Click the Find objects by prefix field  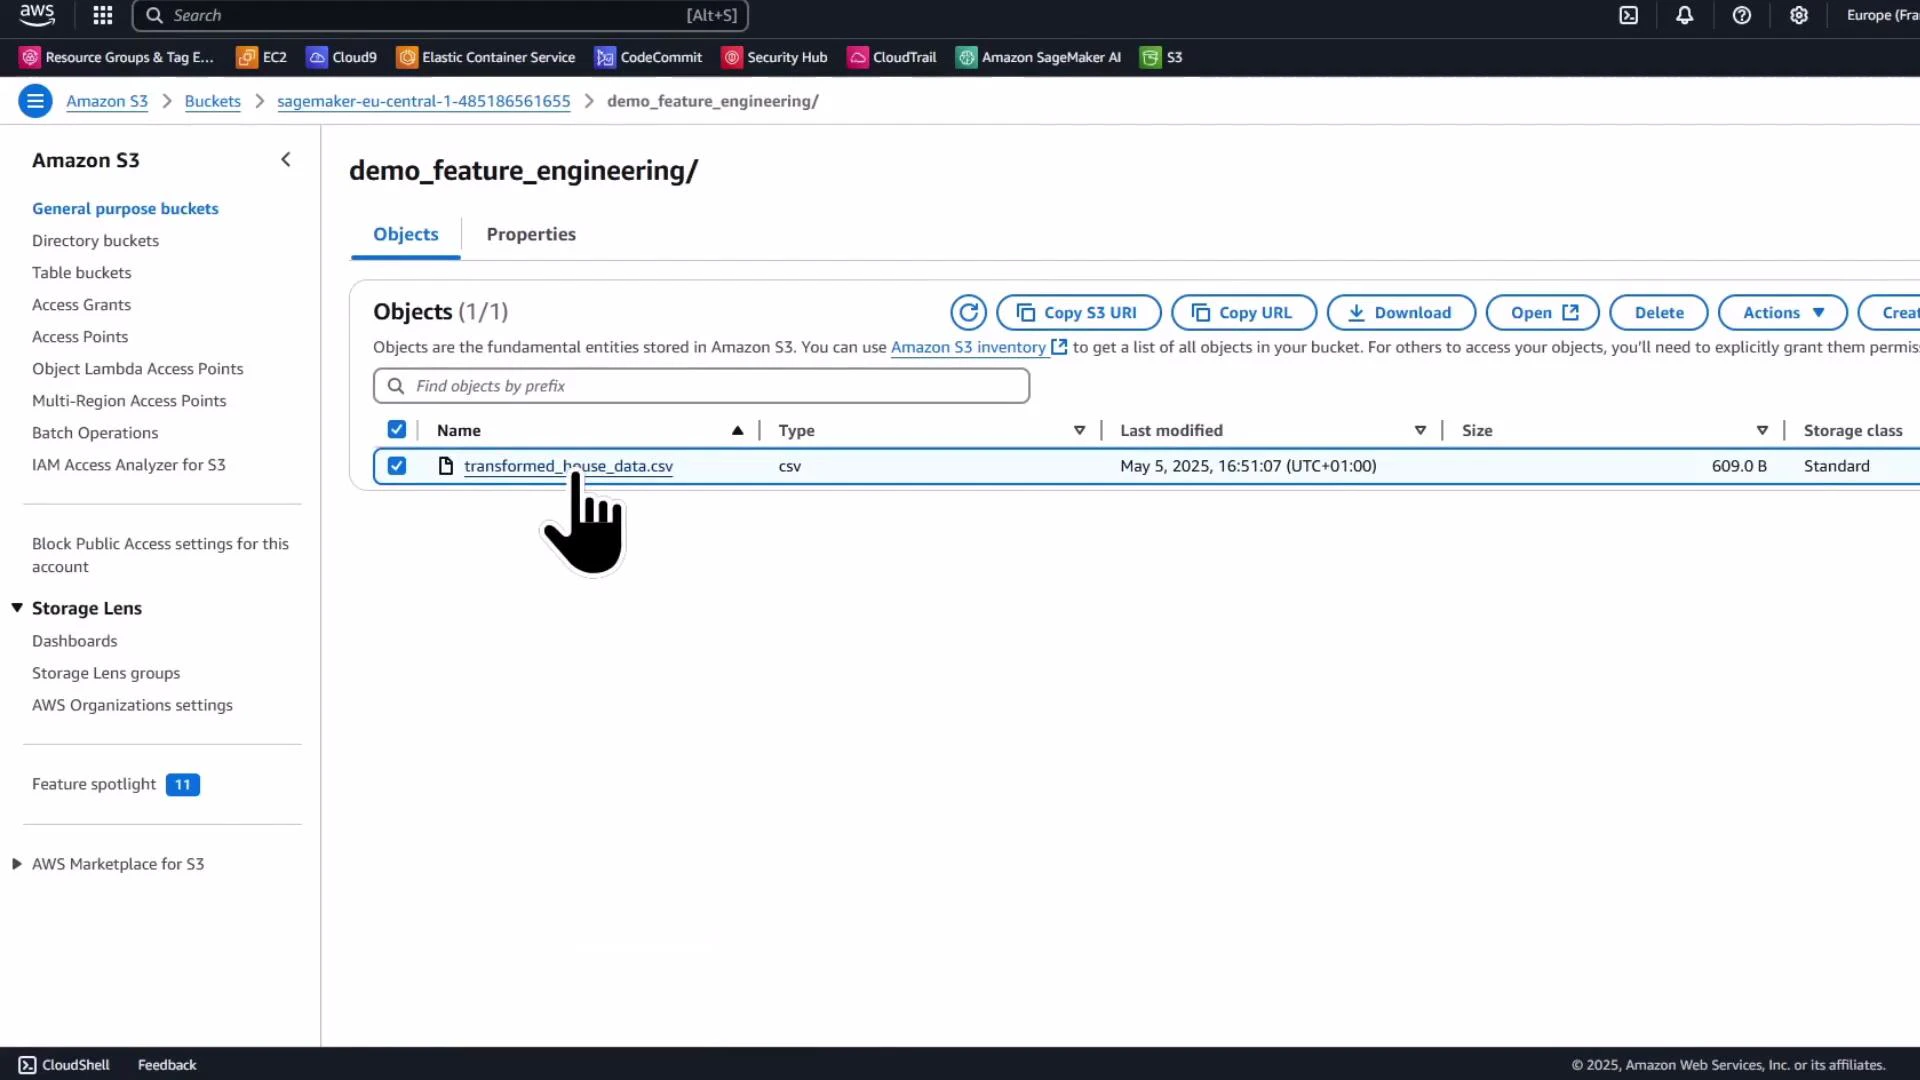tap(700, 385)
